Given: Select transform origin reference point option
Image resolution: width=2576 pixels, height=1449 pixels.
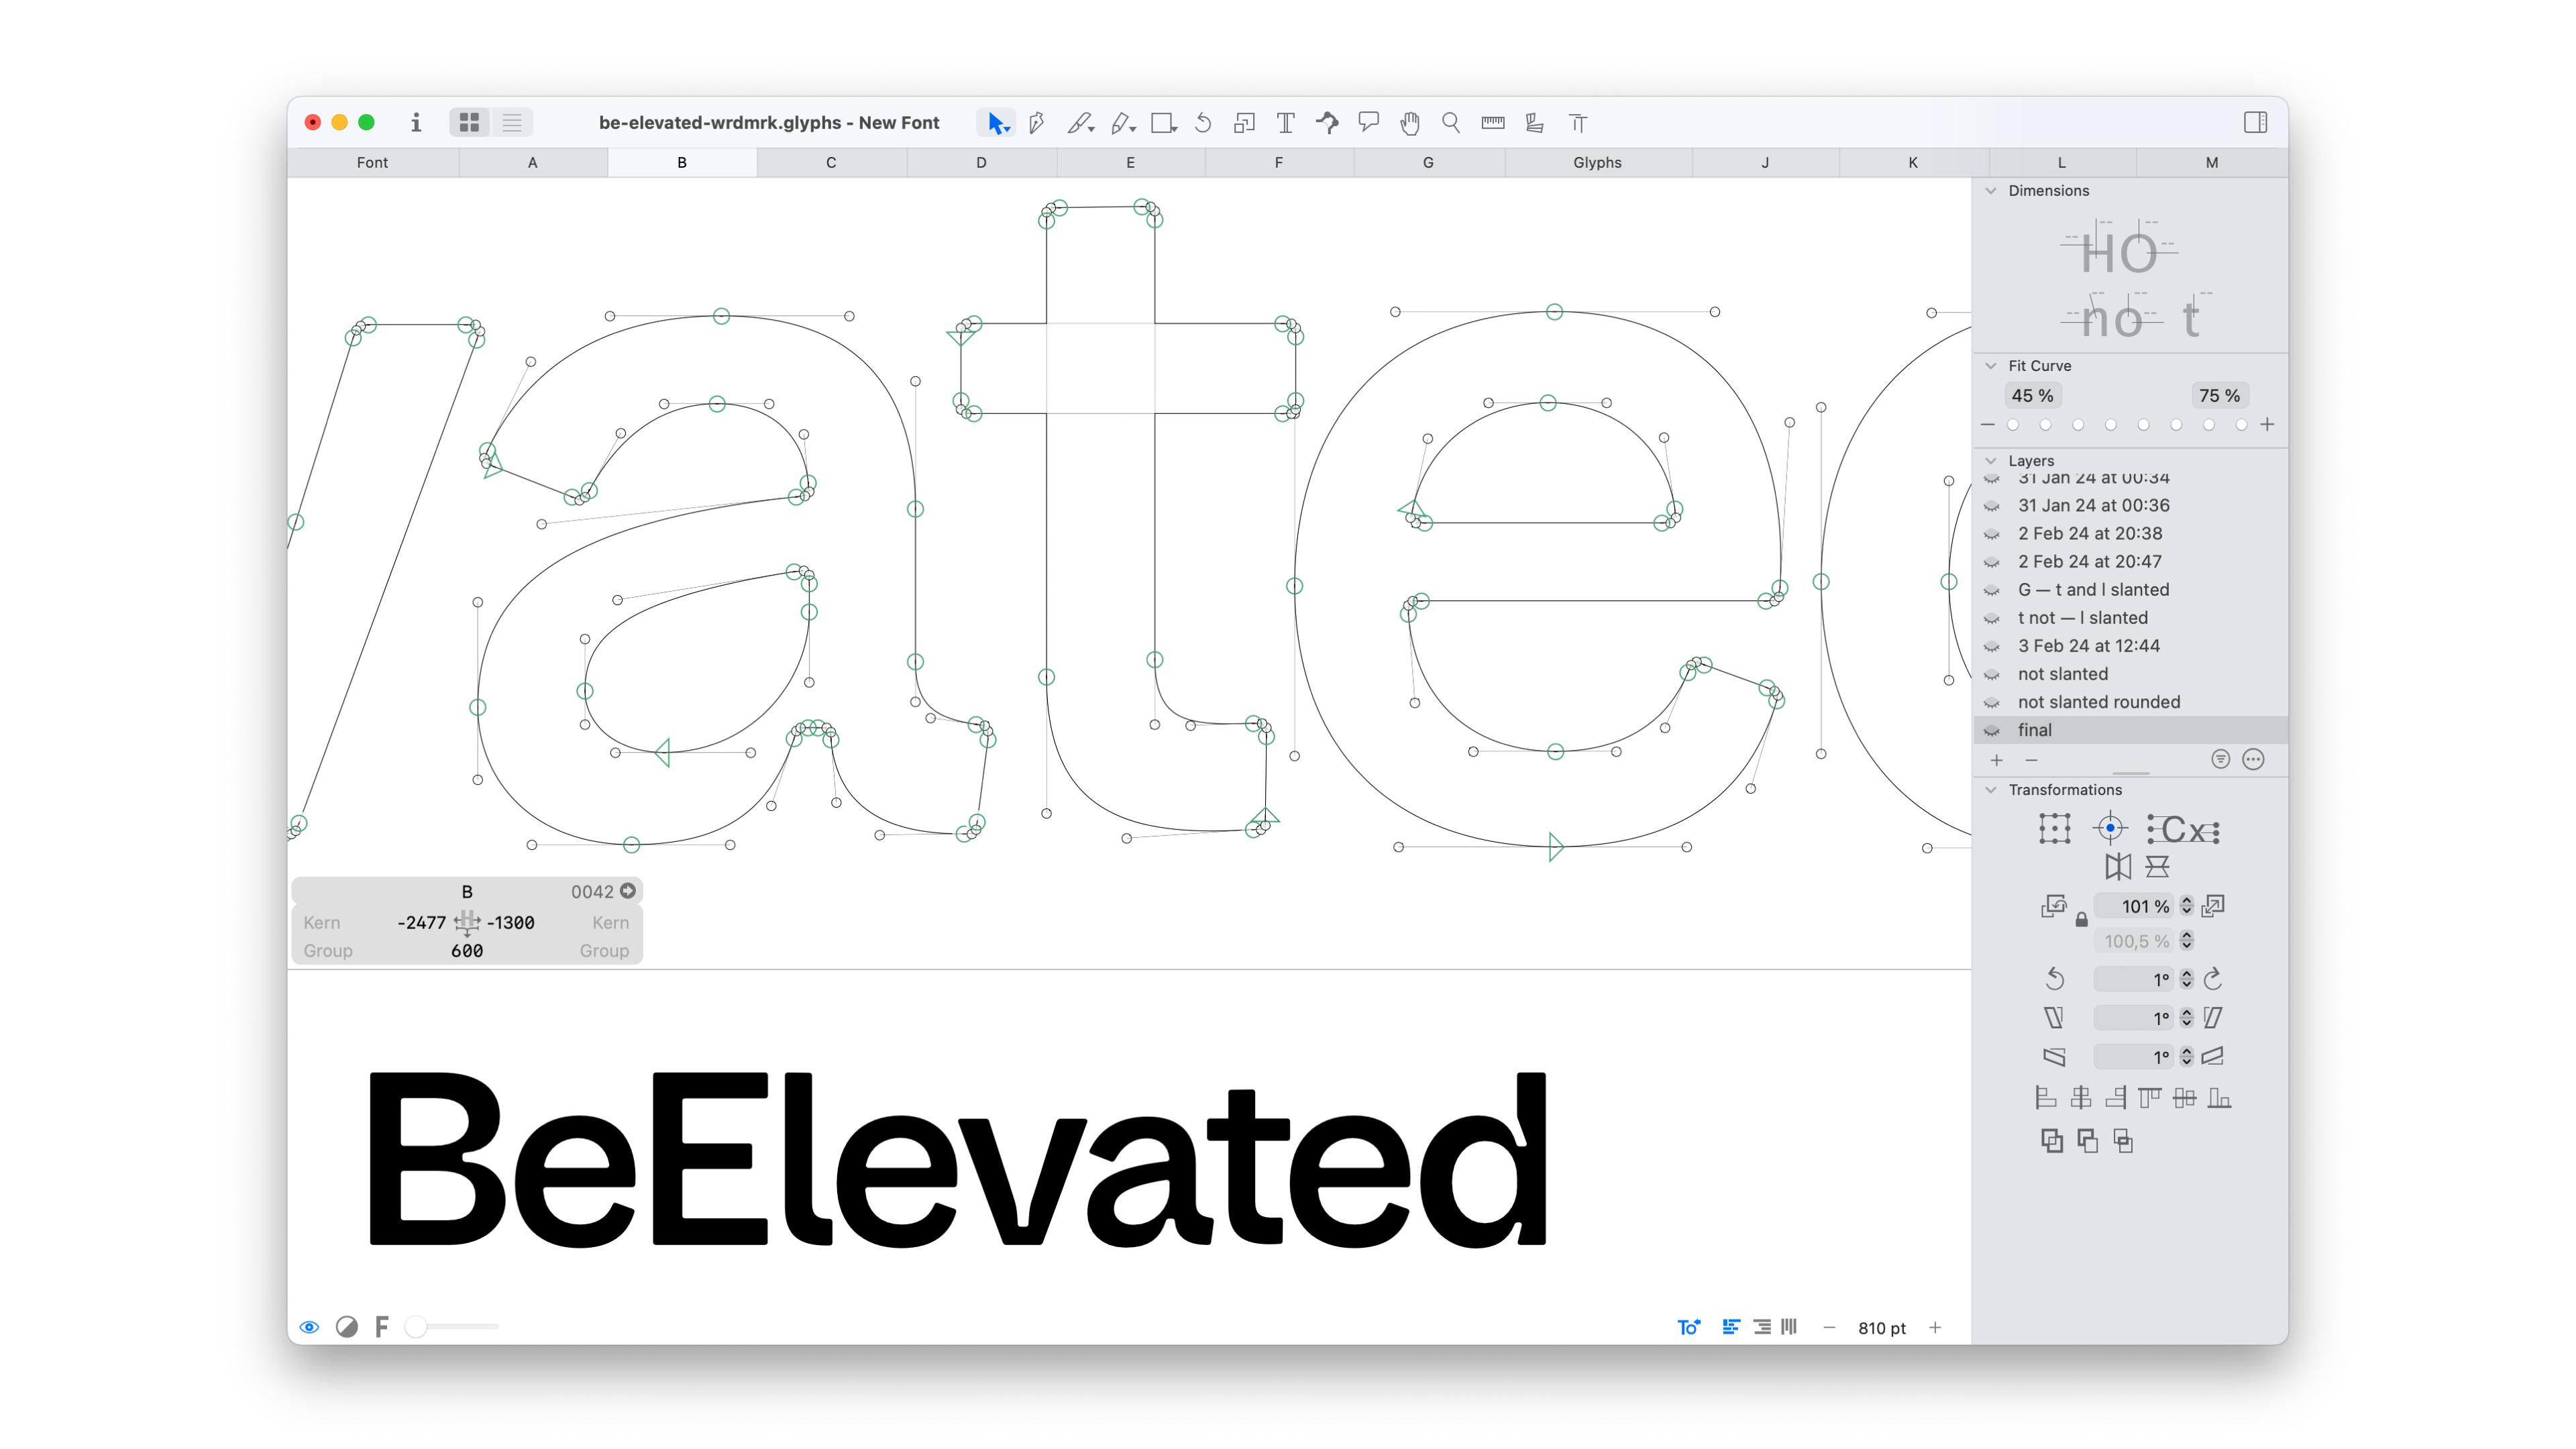Looking at the screenshot, I should click(2110, 828).
